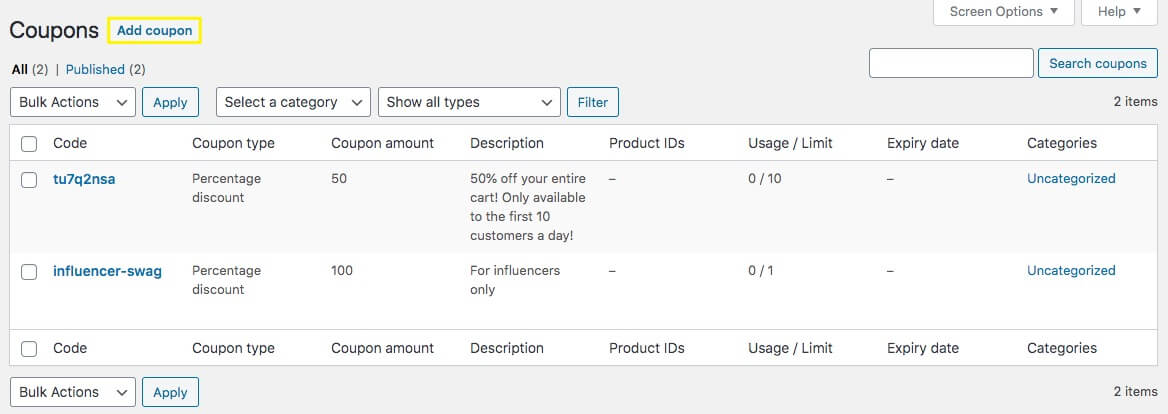The height and width of the screenshot is (414, 1168).
Task: Expand the Show all types dropdown
Action: 468,102
